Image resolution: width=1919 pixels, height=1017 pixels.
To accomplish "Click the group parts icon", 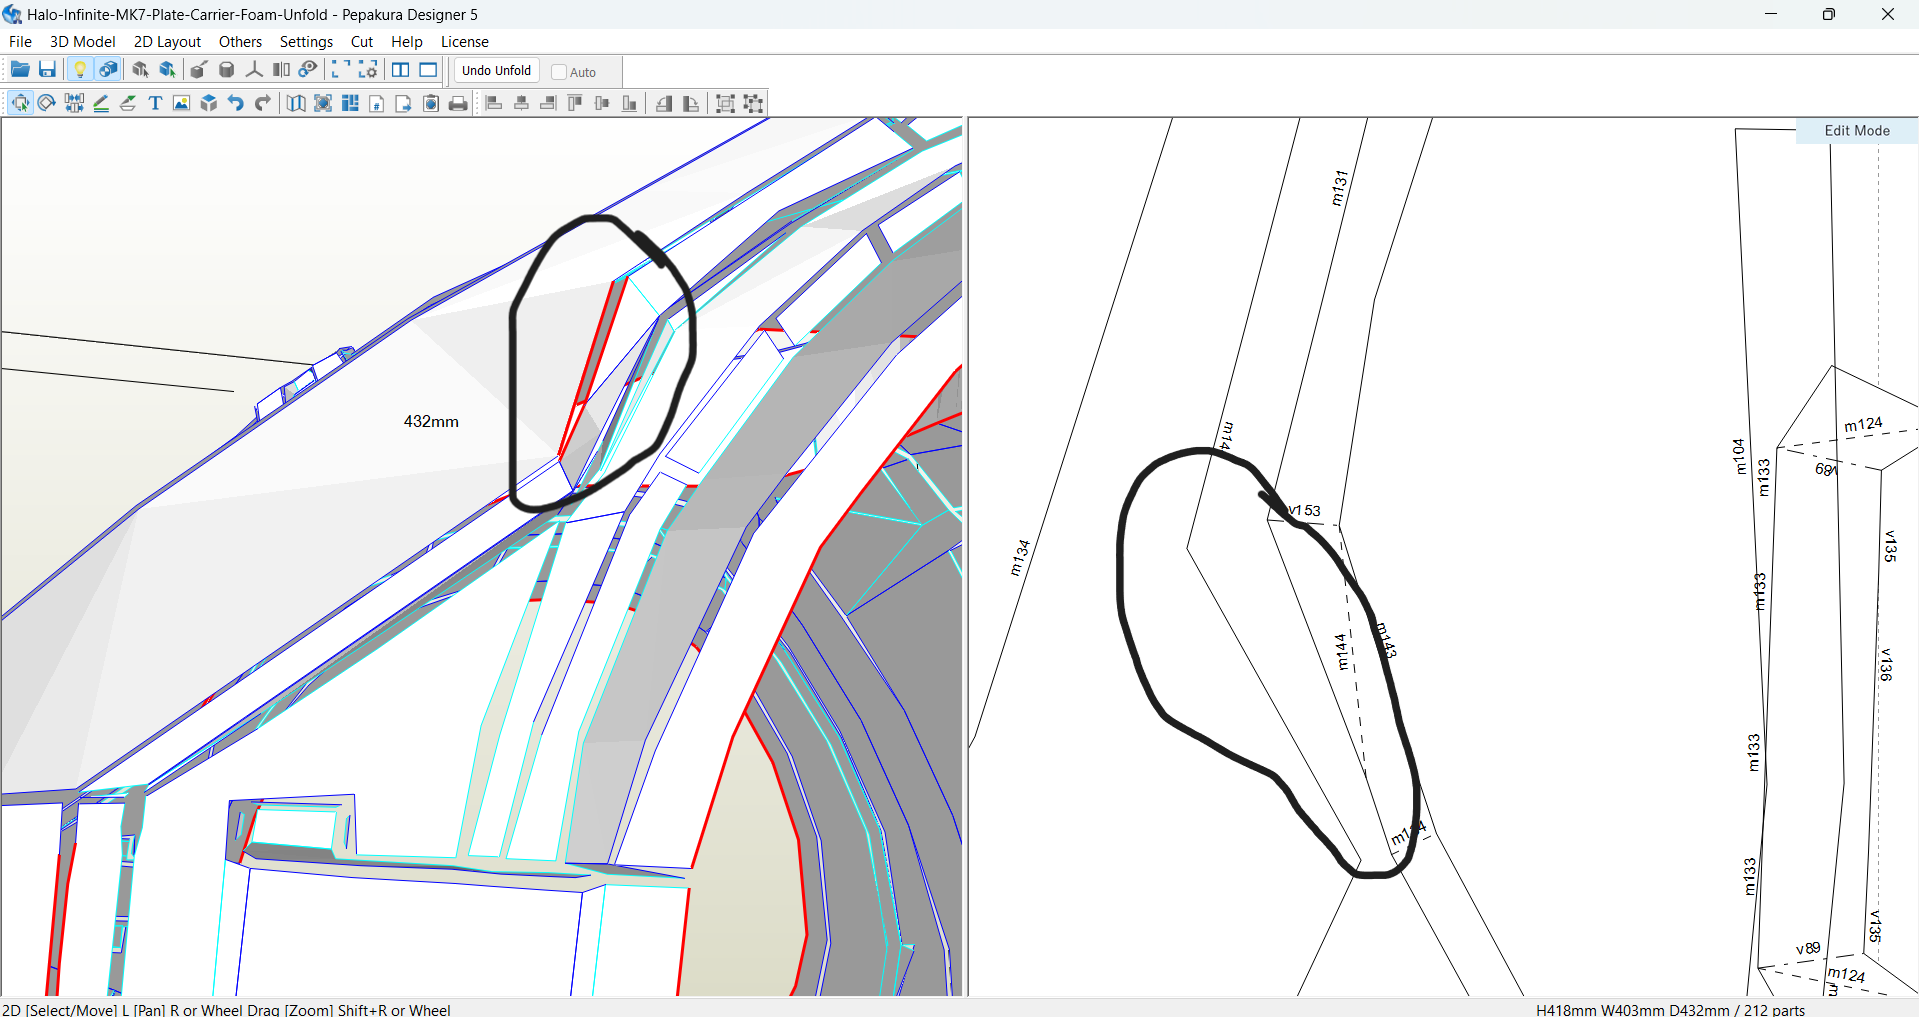I will 726,103.
